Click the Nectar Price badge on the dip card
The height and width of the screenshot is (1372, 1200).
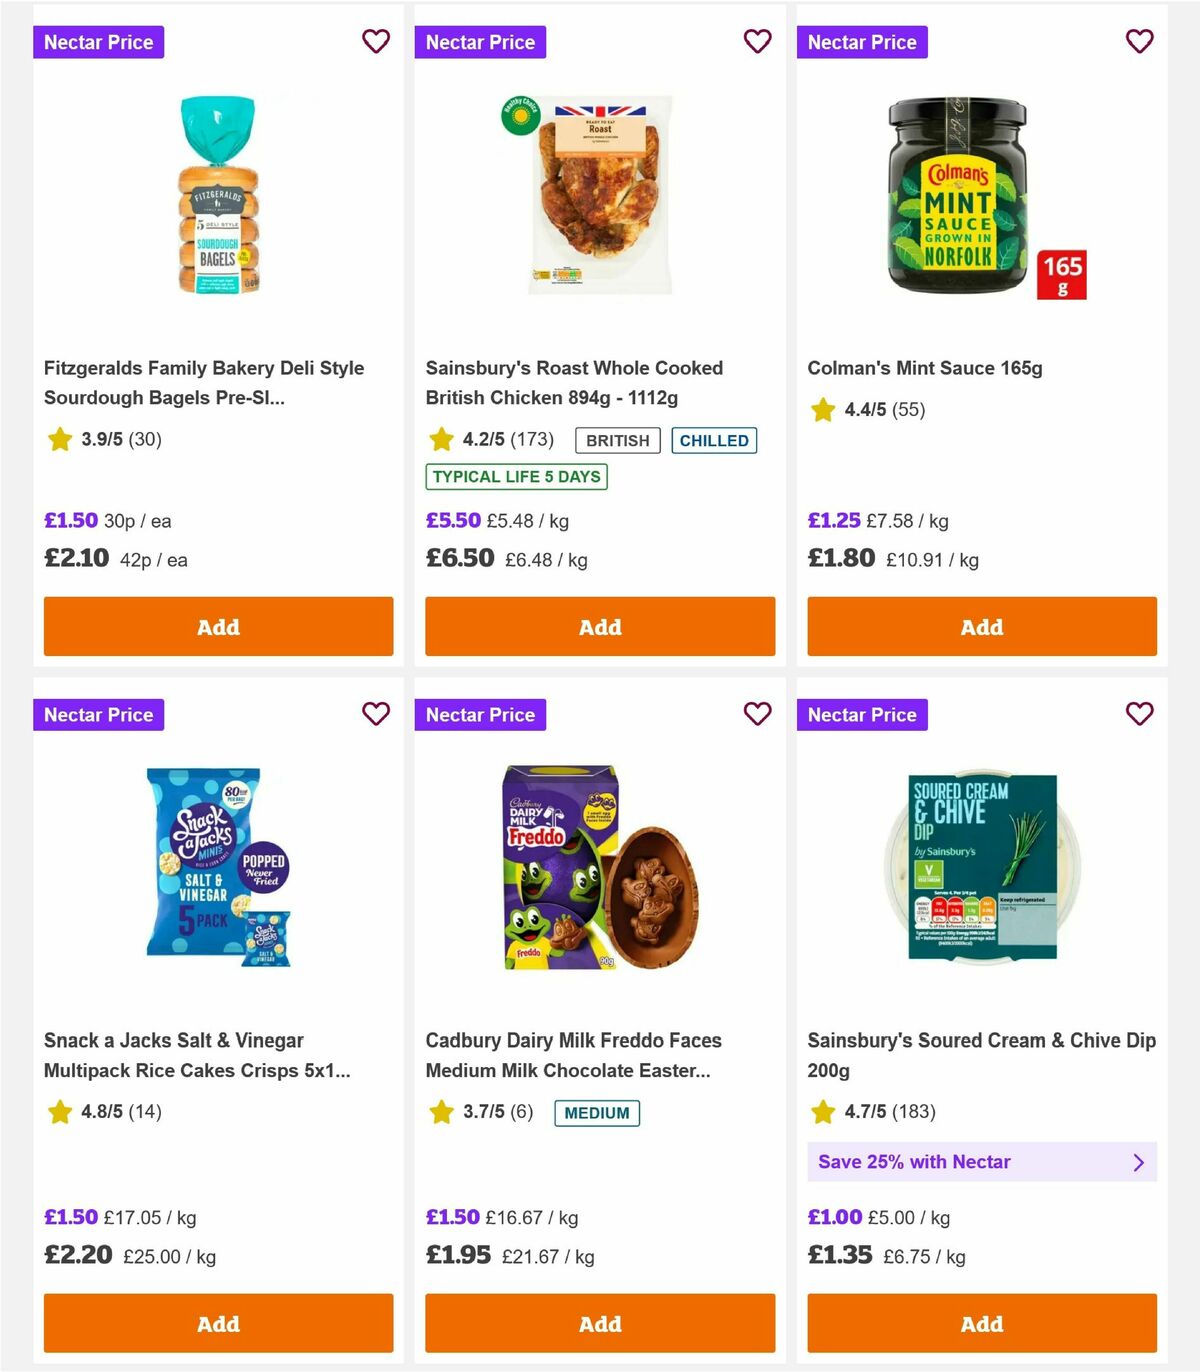[x=862, y=715]
